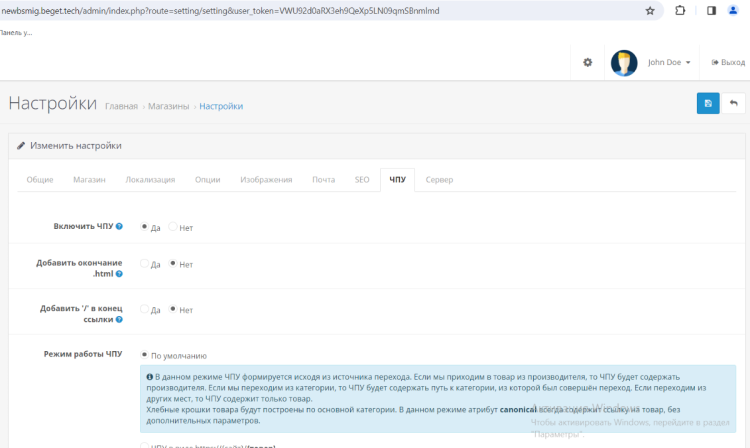Screen dimensions: 750x448
Task: Bookmark page with the star icon
Action: (650, 11)
